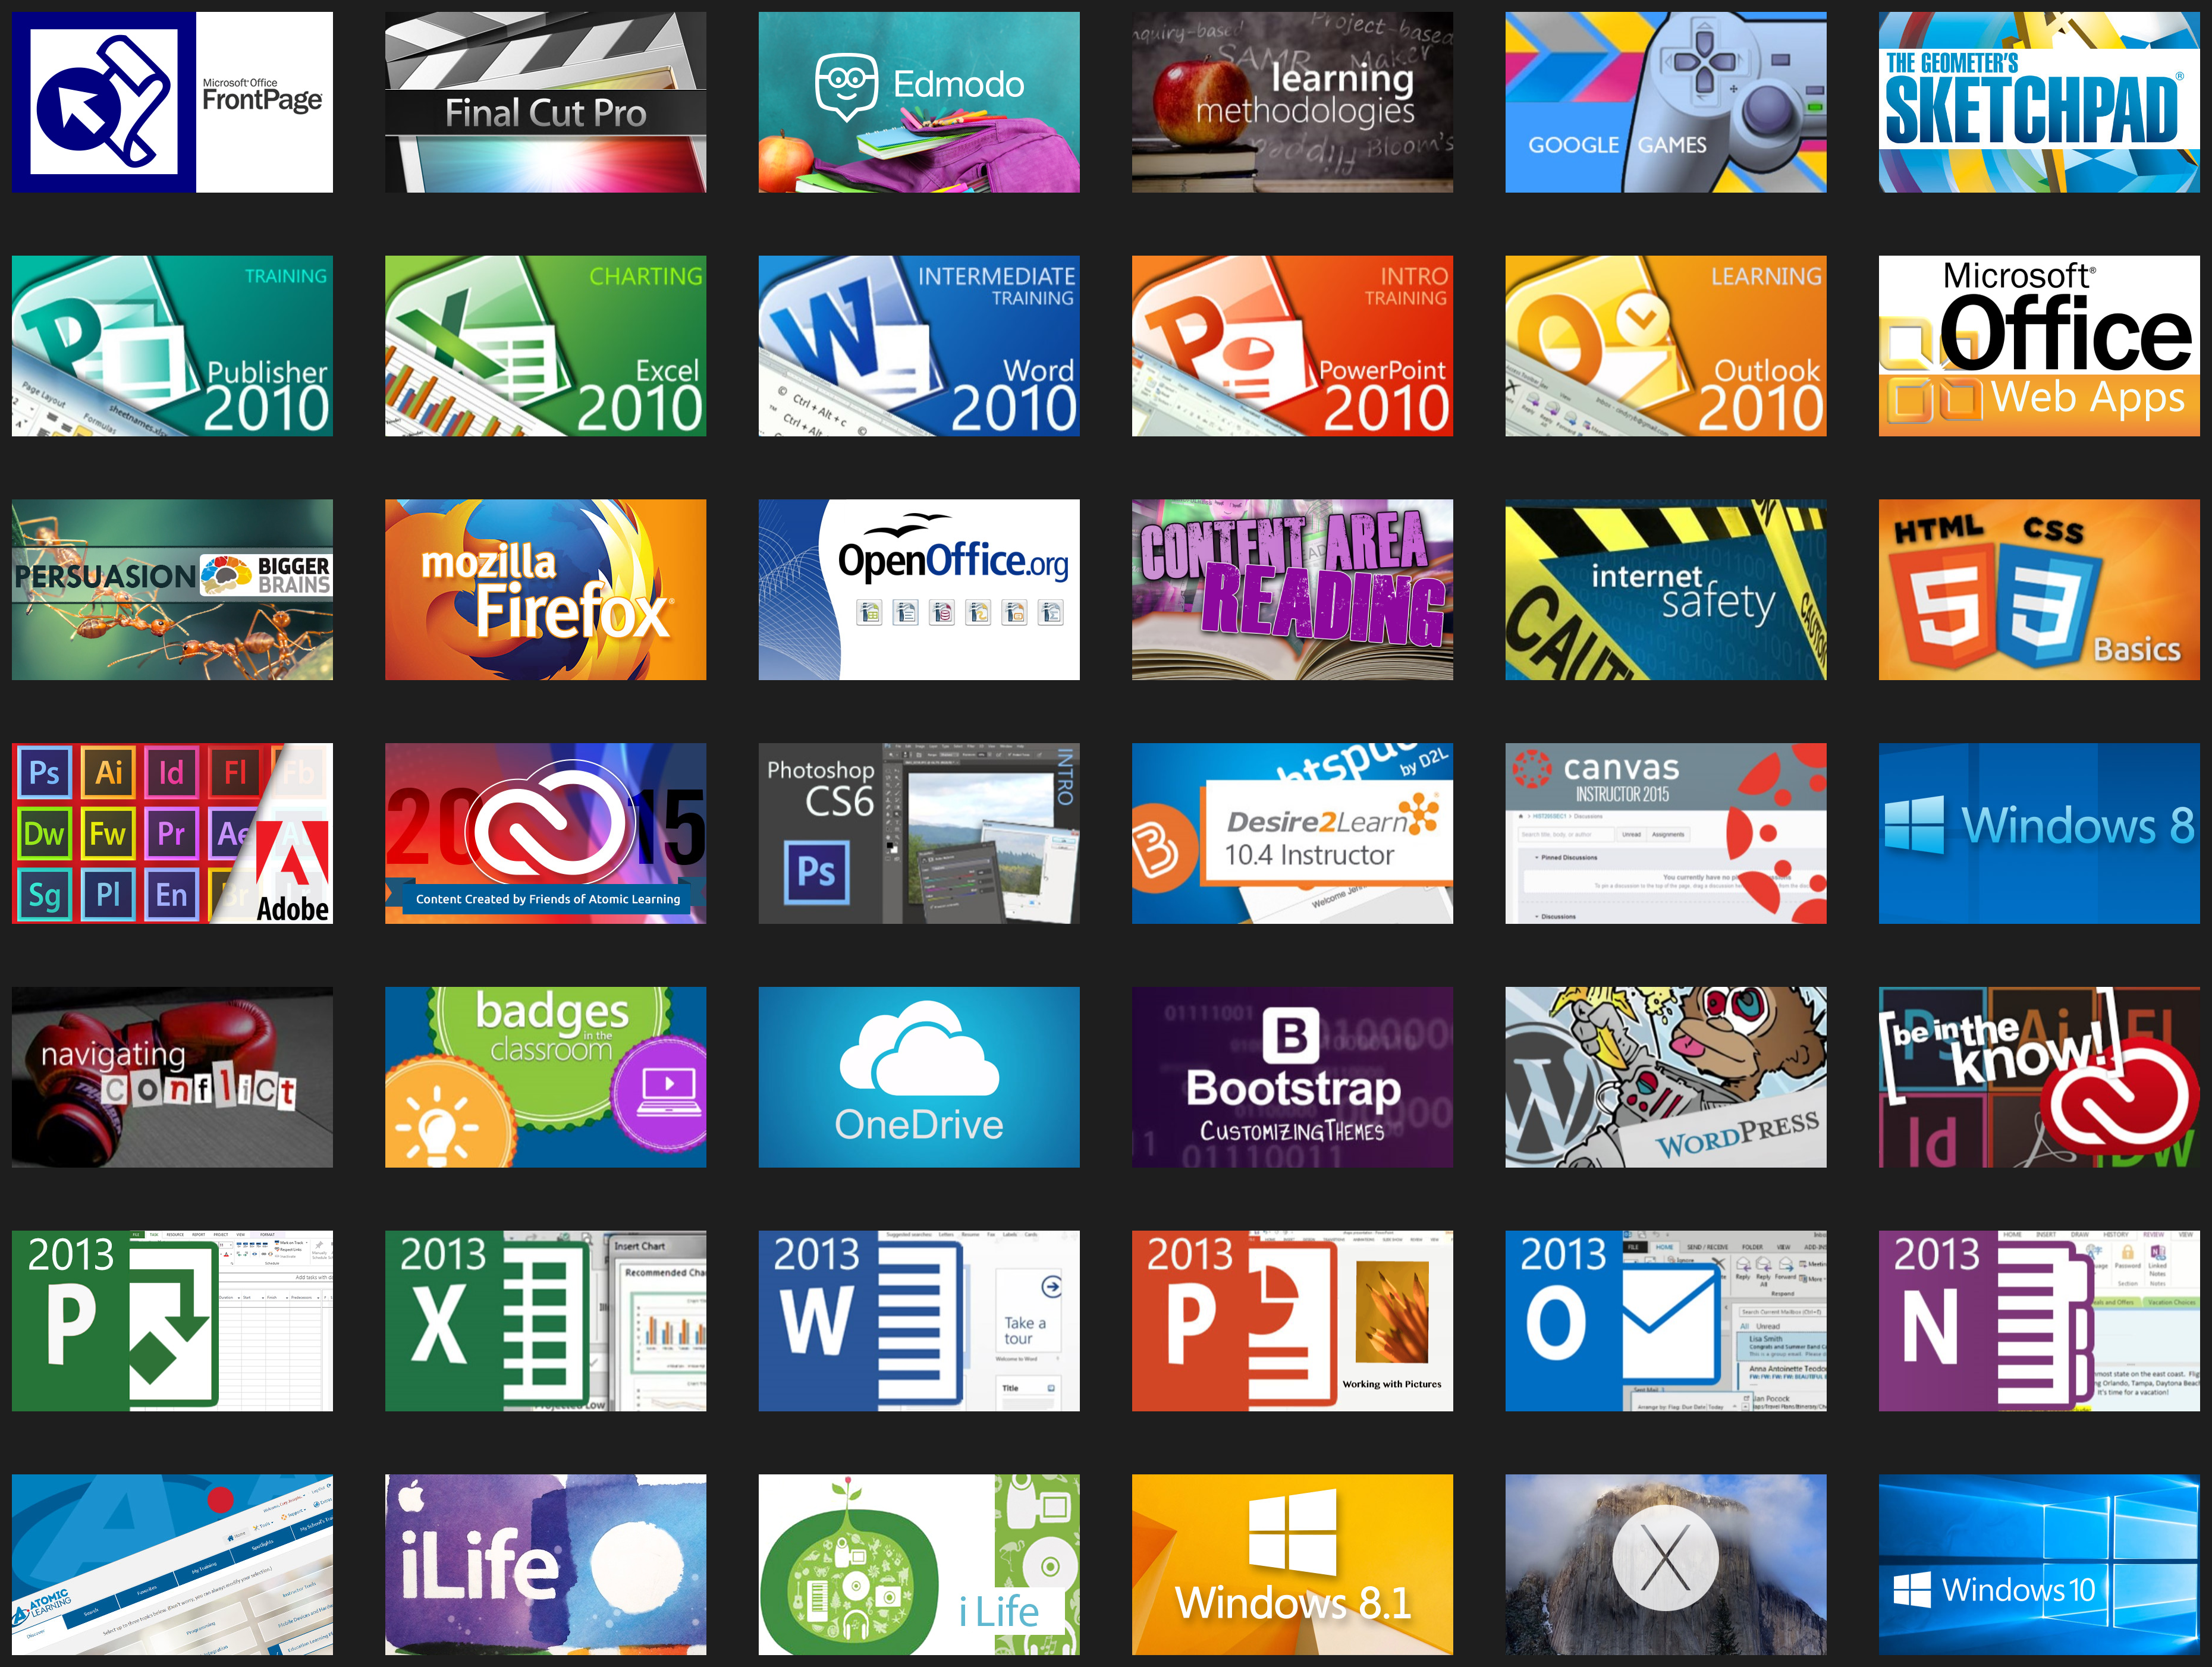Screen dimensions: 2212x1667
Task: Open the Edmodo training tile
Action: [918, 102]
